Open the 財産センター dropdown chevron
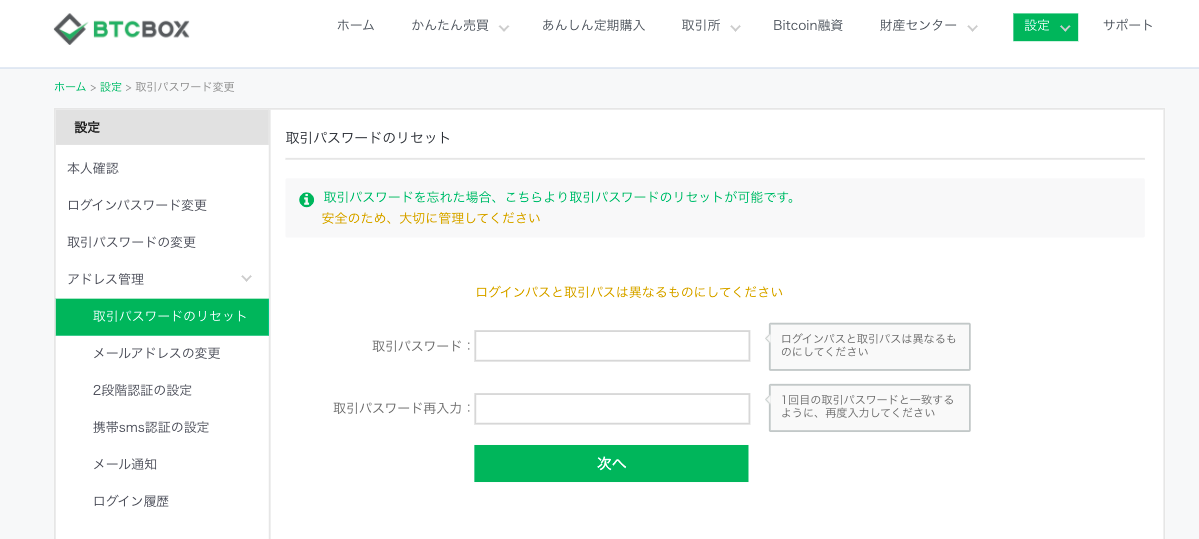The width and height of the screenshot is (1199, 539). [972, 28]
